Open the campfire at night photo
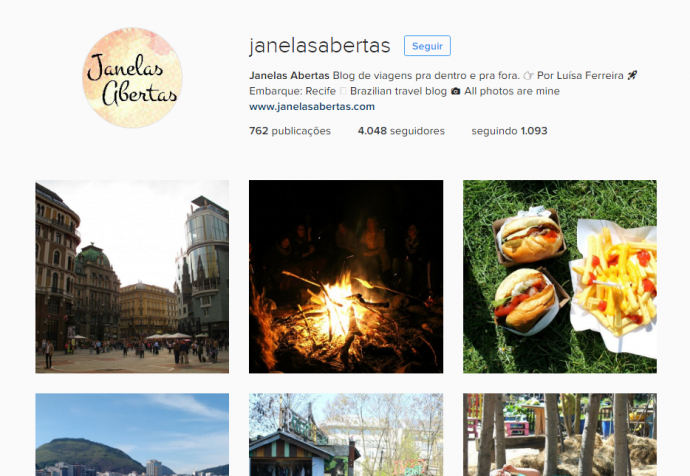This screenshot has width=690, height=476. pos(346,276)
